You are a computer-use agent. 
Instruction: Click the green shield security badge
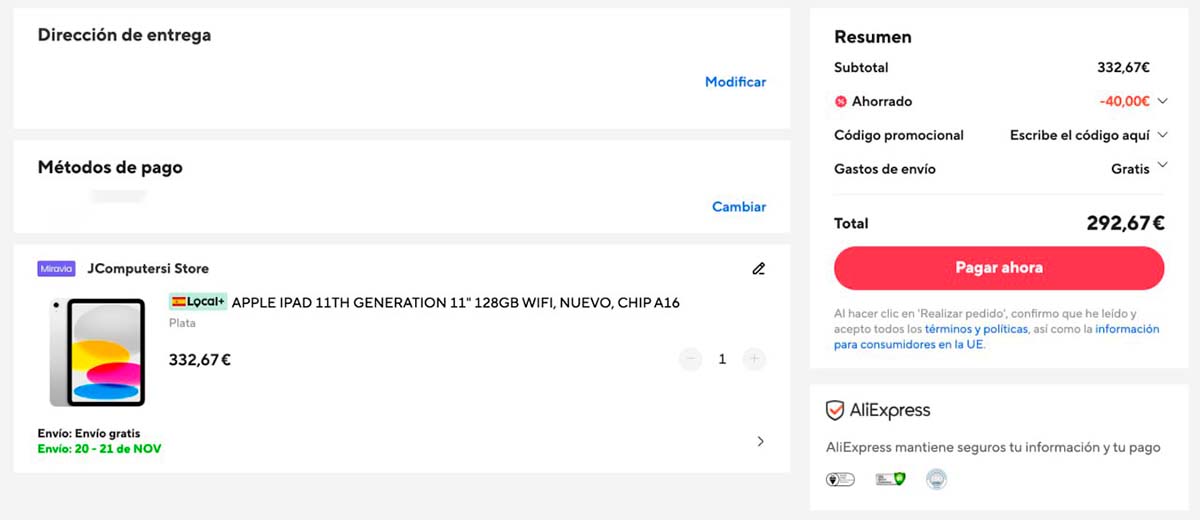pos(889,480)
